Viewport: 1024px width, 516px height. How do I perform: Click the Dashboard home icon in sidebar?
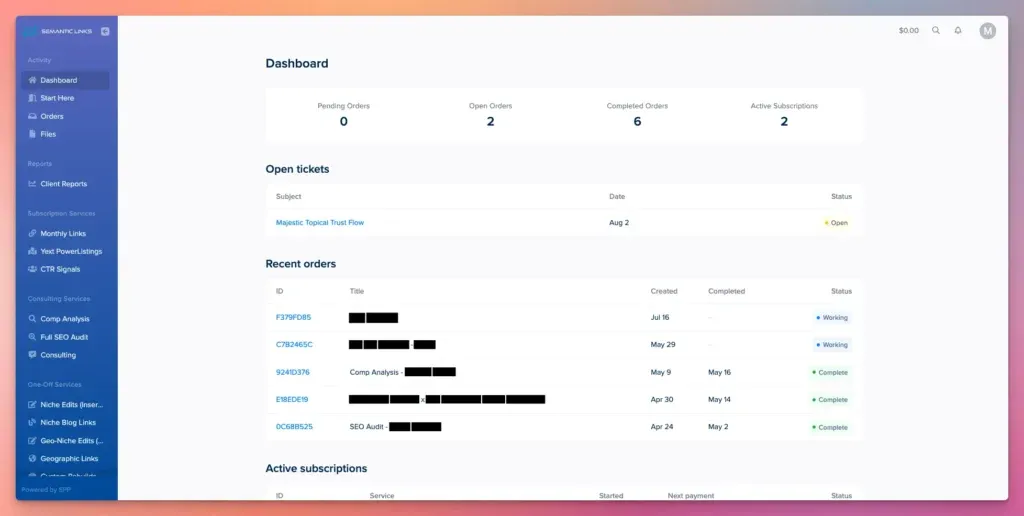tap(33, 80)
